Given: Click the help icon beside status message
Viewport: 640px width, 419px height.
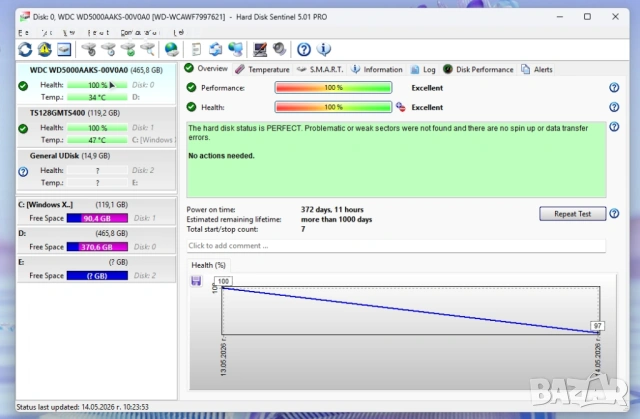Looking at the screenshot, I should 614,127.
